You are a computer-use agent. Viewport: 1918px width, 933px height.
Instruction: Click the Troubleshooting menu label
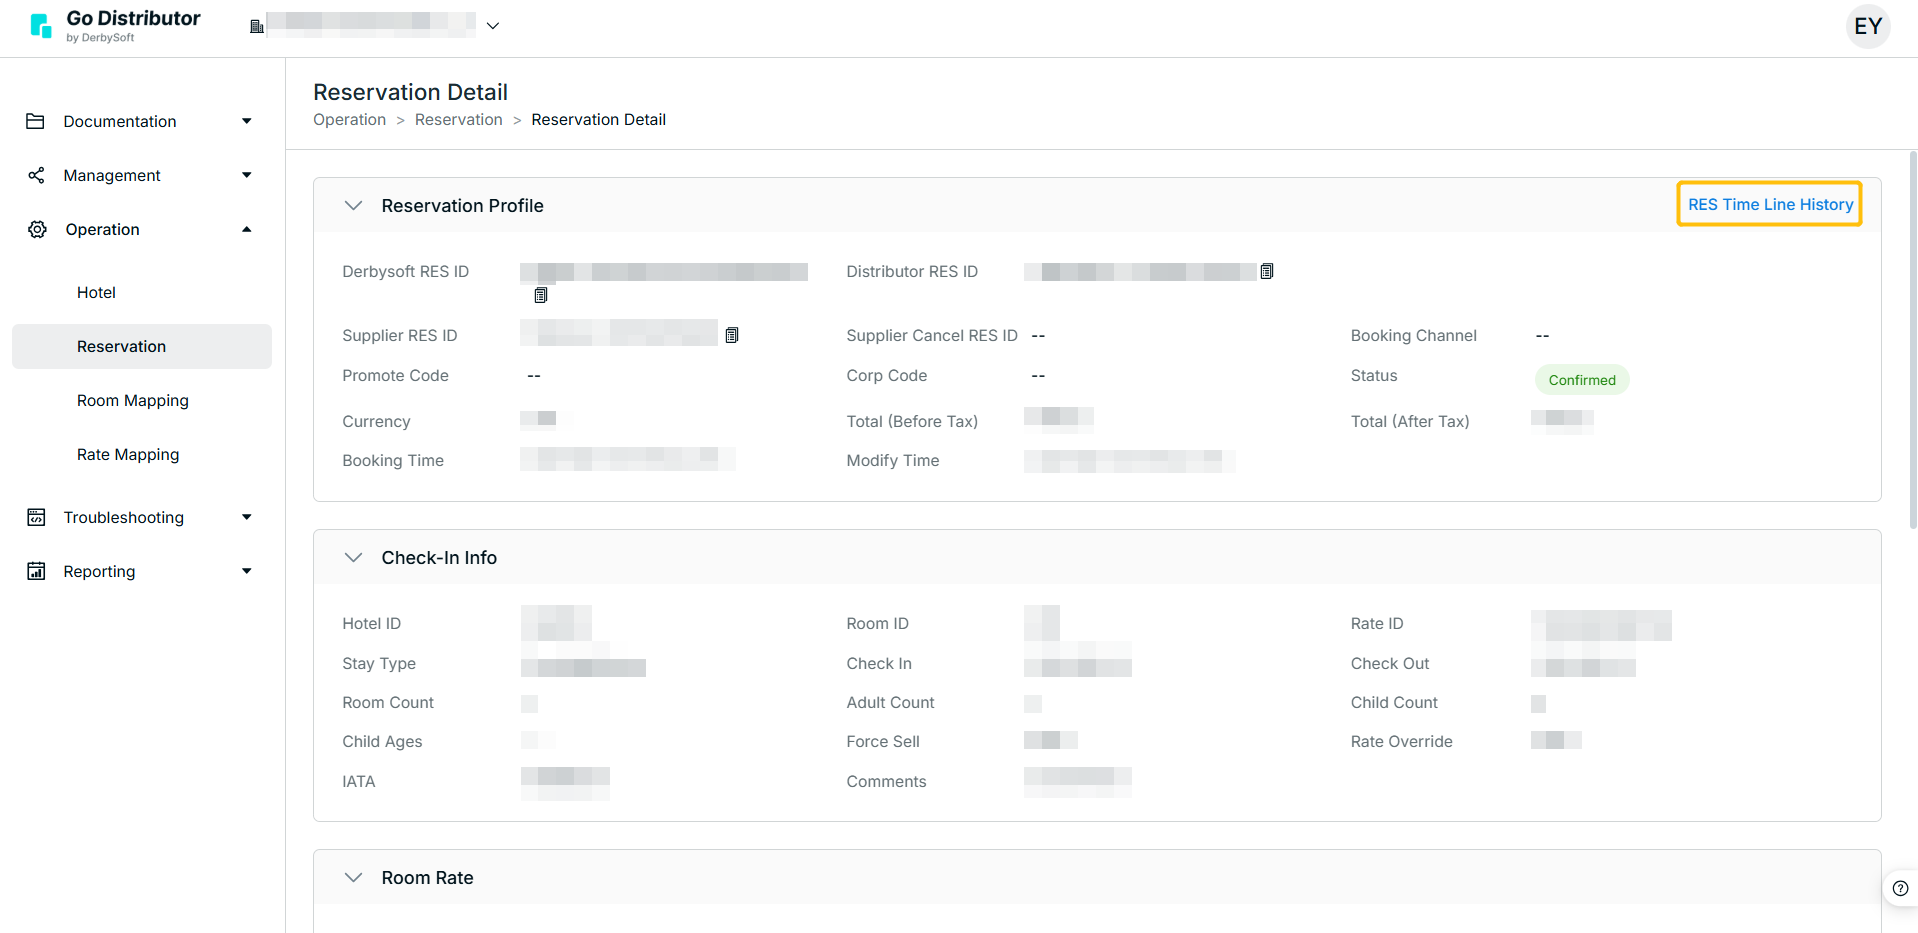click(124, 517)
